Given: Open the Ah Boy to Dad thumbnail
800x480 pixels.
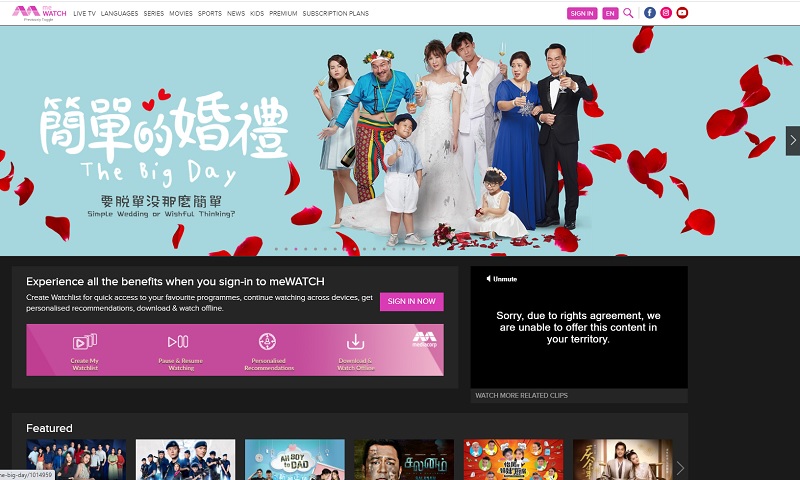Looking at the screenshot, I should coord(294,459).
